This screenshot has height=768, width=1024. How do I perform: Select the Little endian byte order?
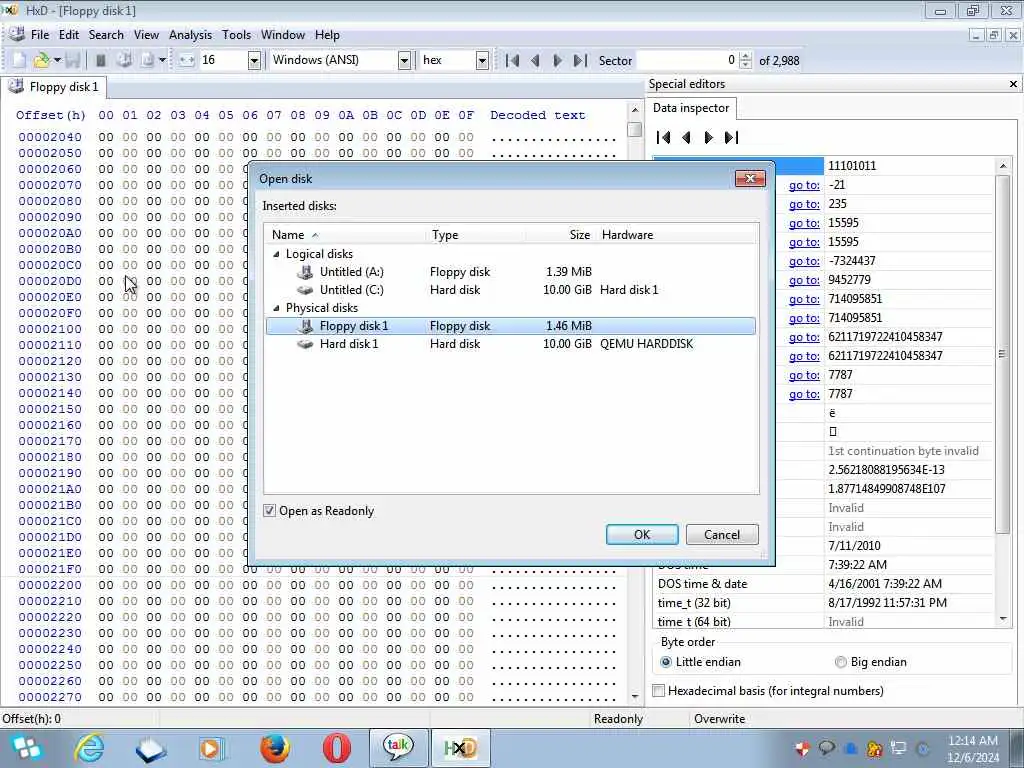point(665,662)
